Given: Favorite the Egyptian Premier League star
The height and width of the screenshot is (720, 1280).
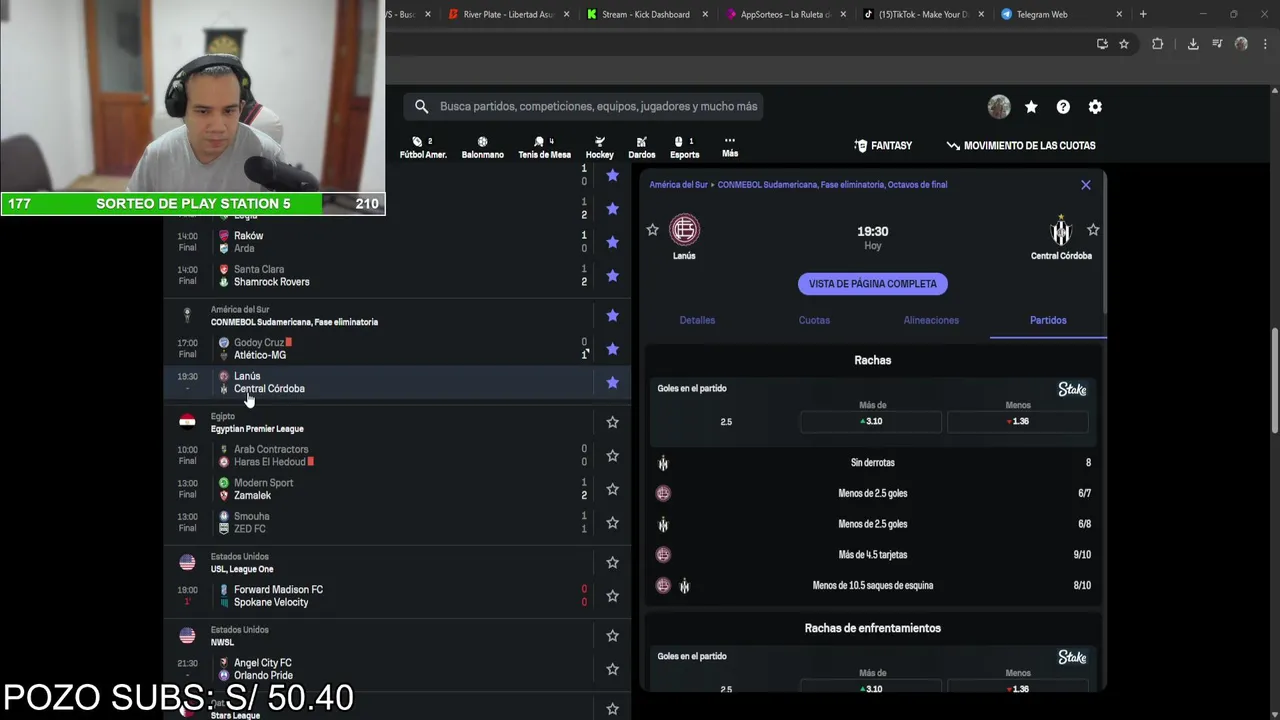Looking at the screenshot, I should [x=612, y=422].
